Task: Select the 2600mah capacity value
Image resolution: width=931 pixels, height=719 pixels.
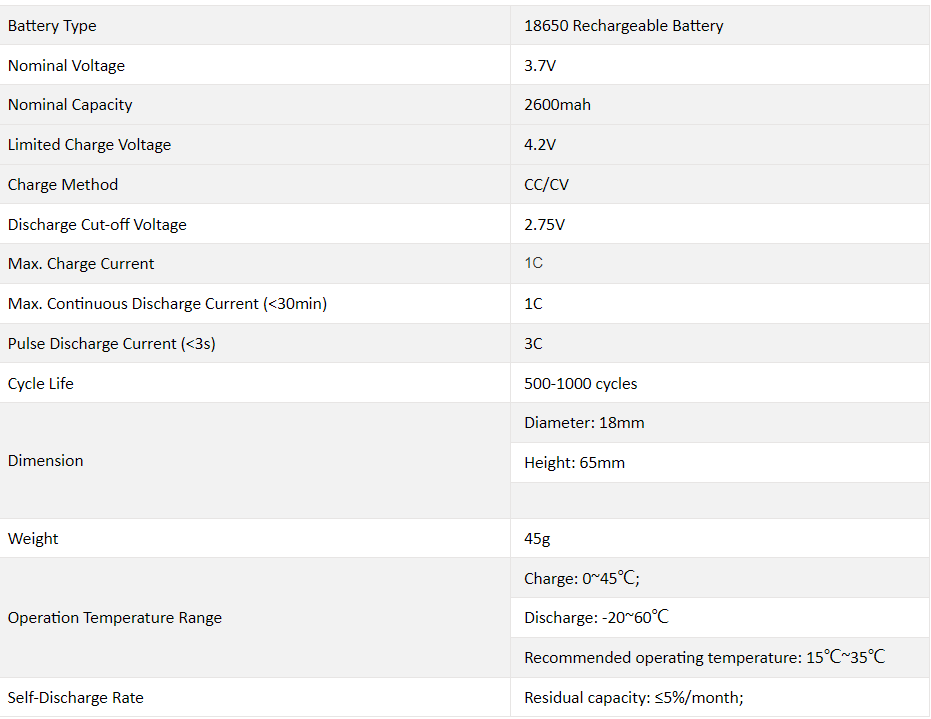Action: tap(557, 105)
